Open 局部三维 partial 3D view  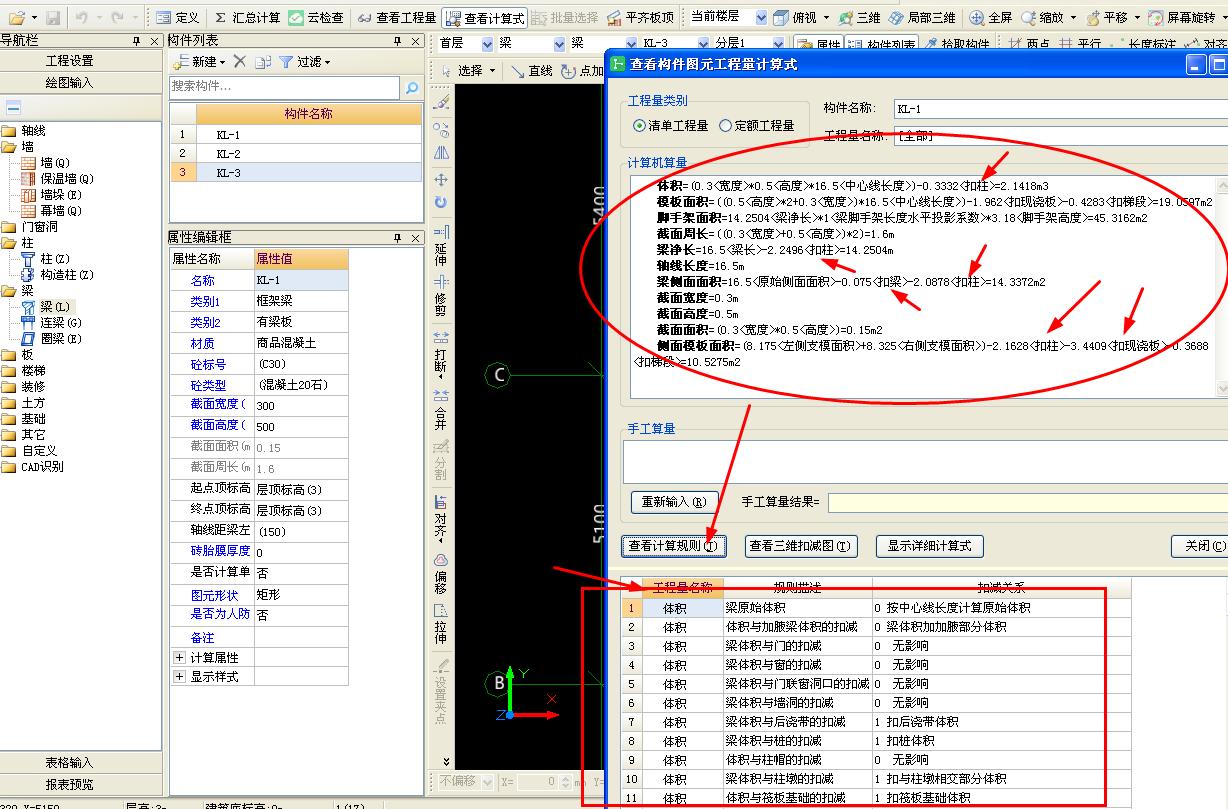pos(921,17)
